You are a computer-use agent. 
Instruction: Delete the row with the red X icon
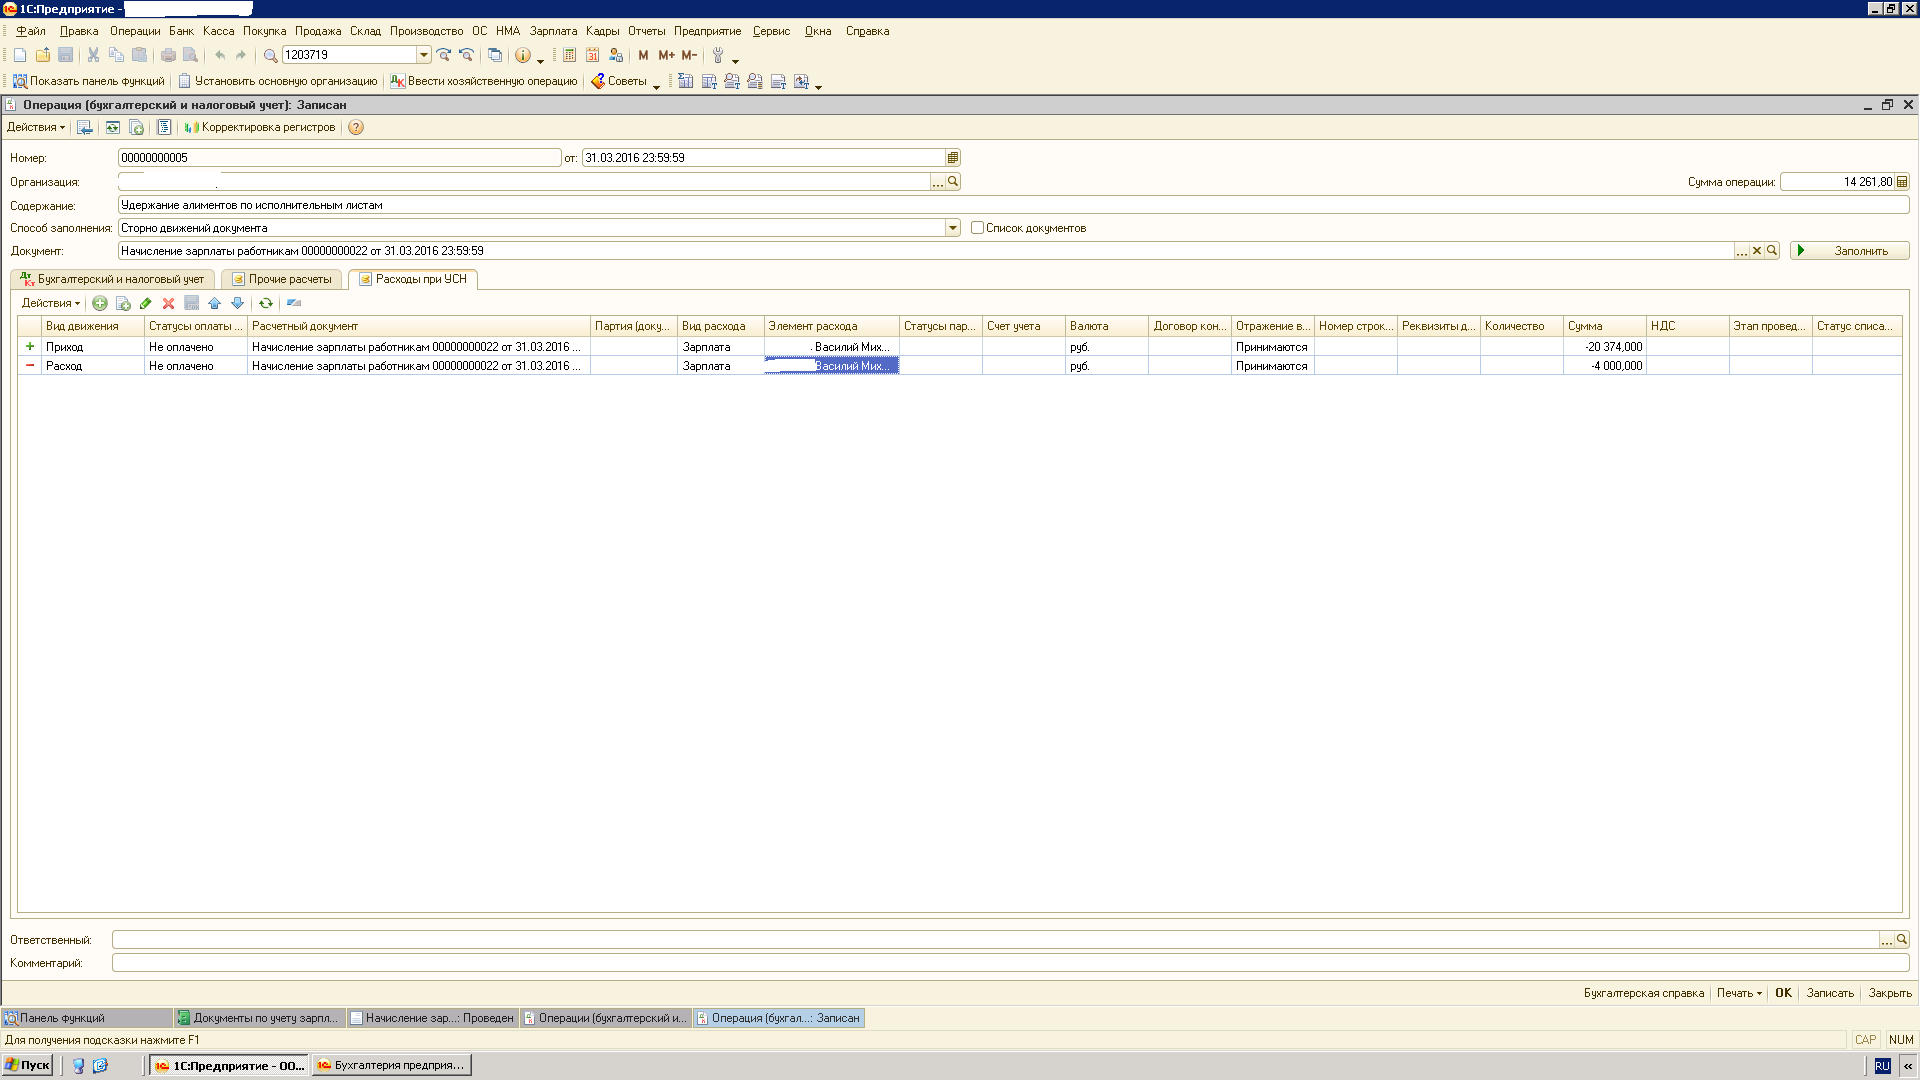tap(168, 303)
